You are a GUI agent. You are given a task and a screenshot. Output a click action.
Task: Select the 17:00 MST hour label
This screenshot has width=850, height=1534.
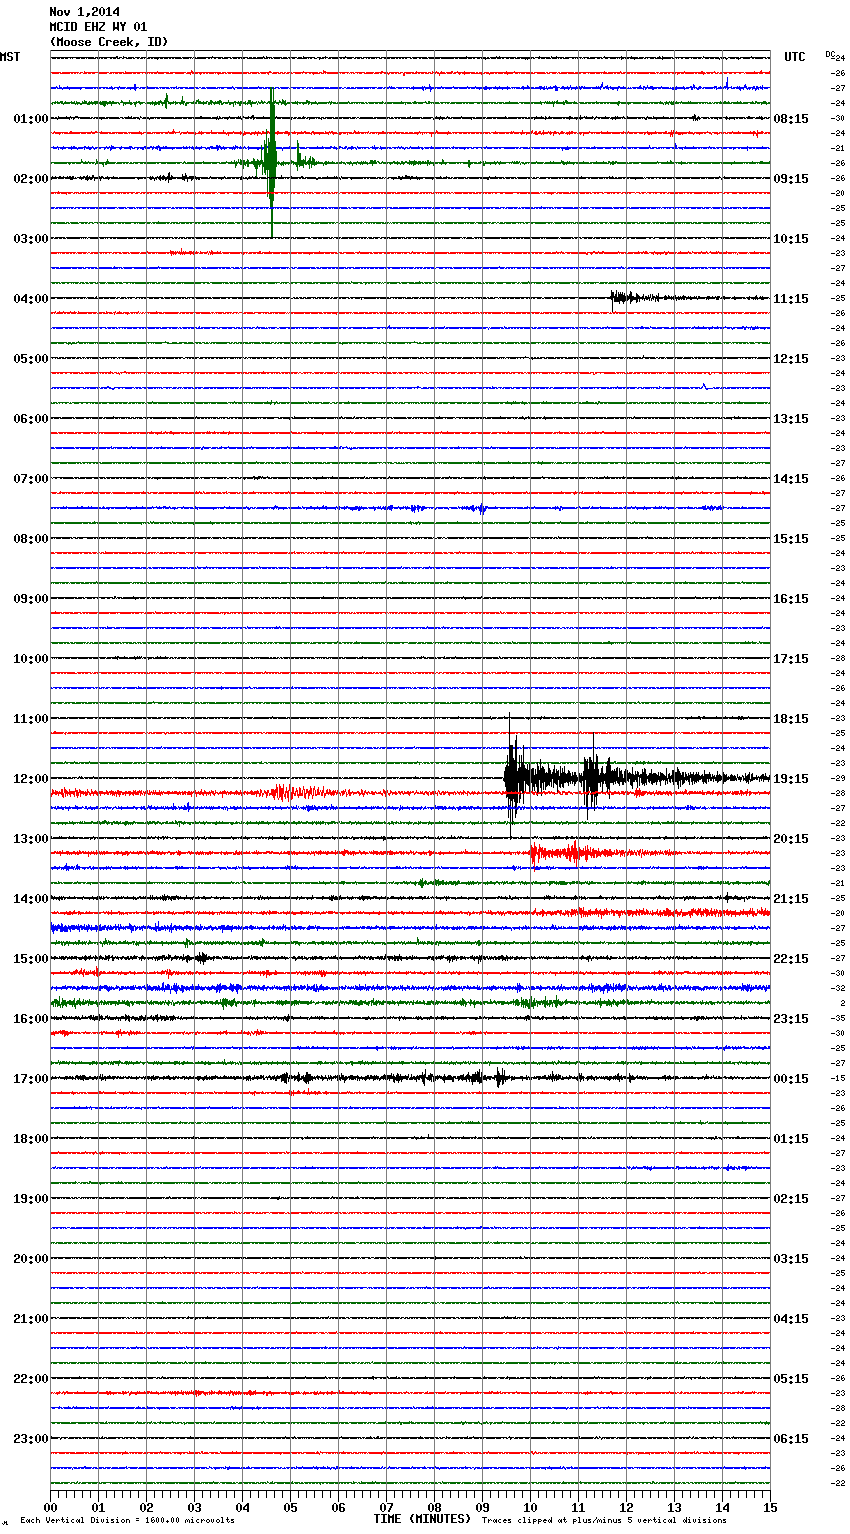[31, 1078]
